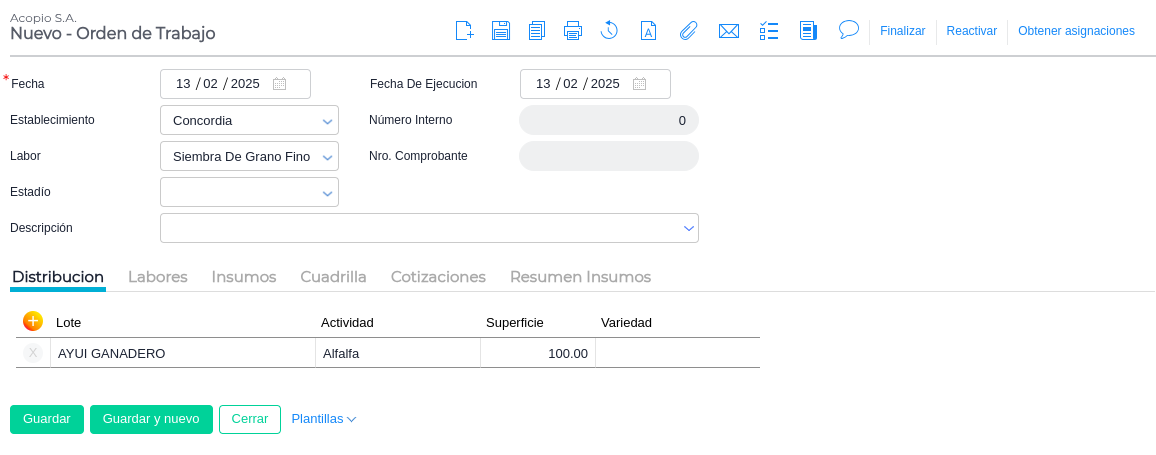The height and width of the screenshot is (455, 1156).
Task: Remove the AYUI GANADERO row
Action: point(33,353)
